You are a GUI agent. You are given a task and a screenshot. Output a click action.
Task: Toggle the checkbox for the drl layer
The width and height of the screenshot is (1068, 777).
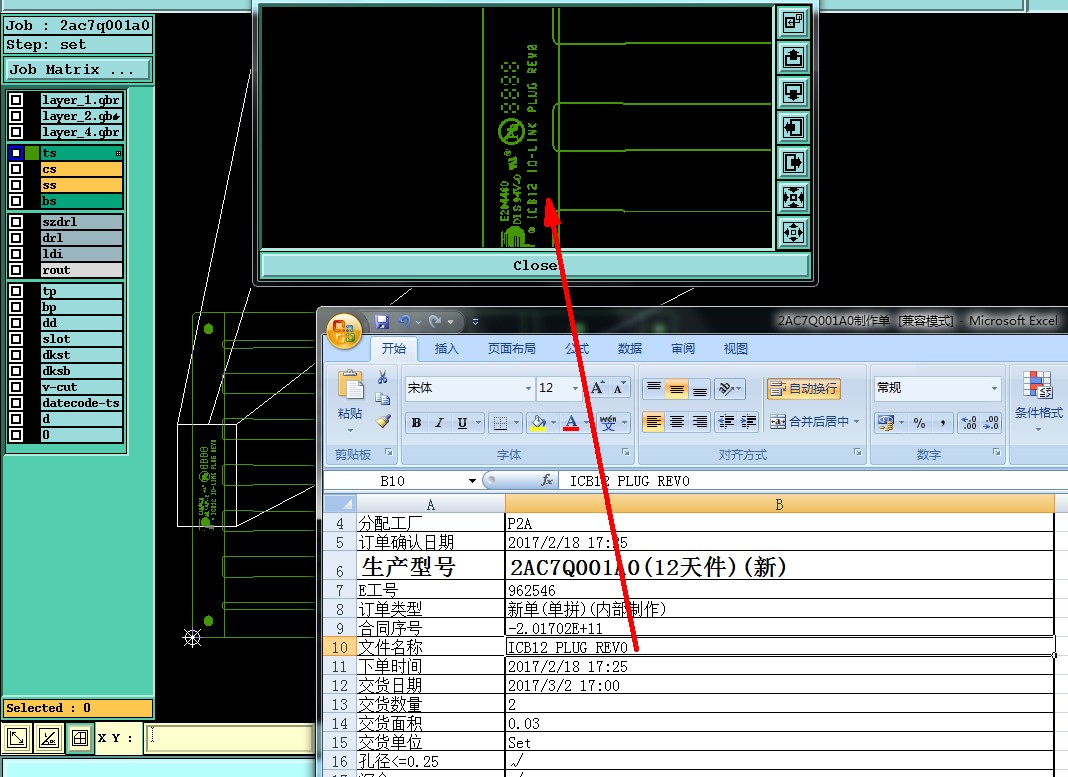pyautogui.click(x=16, y=238)
